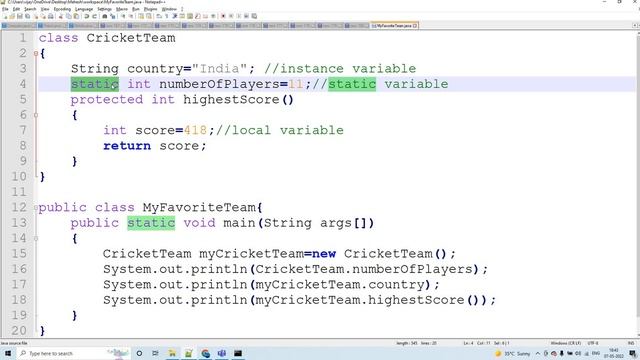Open the File menu

(x=5, y=9)
